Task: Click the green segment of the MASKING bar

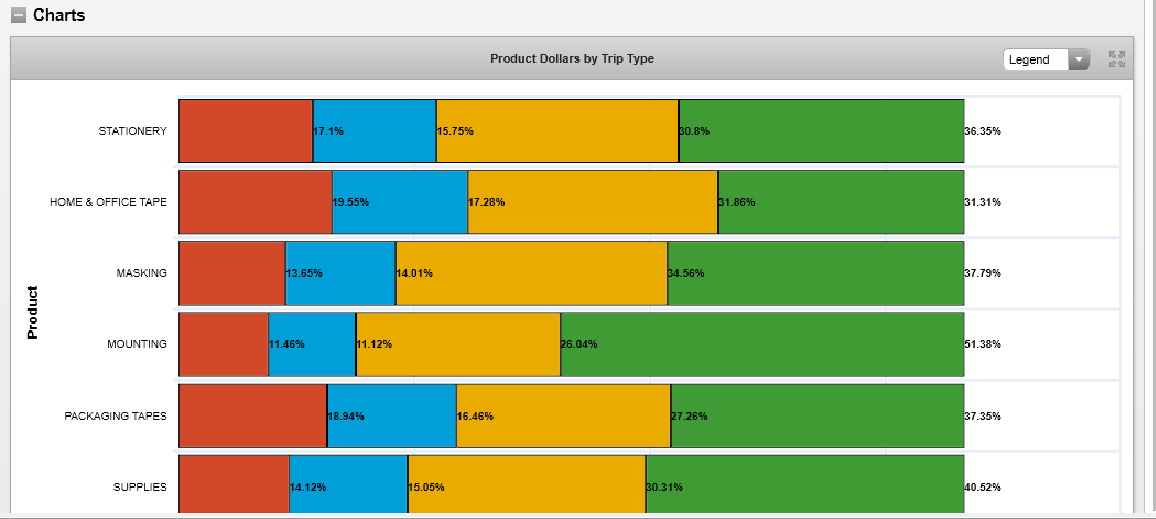Action: pyautogui.click(x=816, y=273)
